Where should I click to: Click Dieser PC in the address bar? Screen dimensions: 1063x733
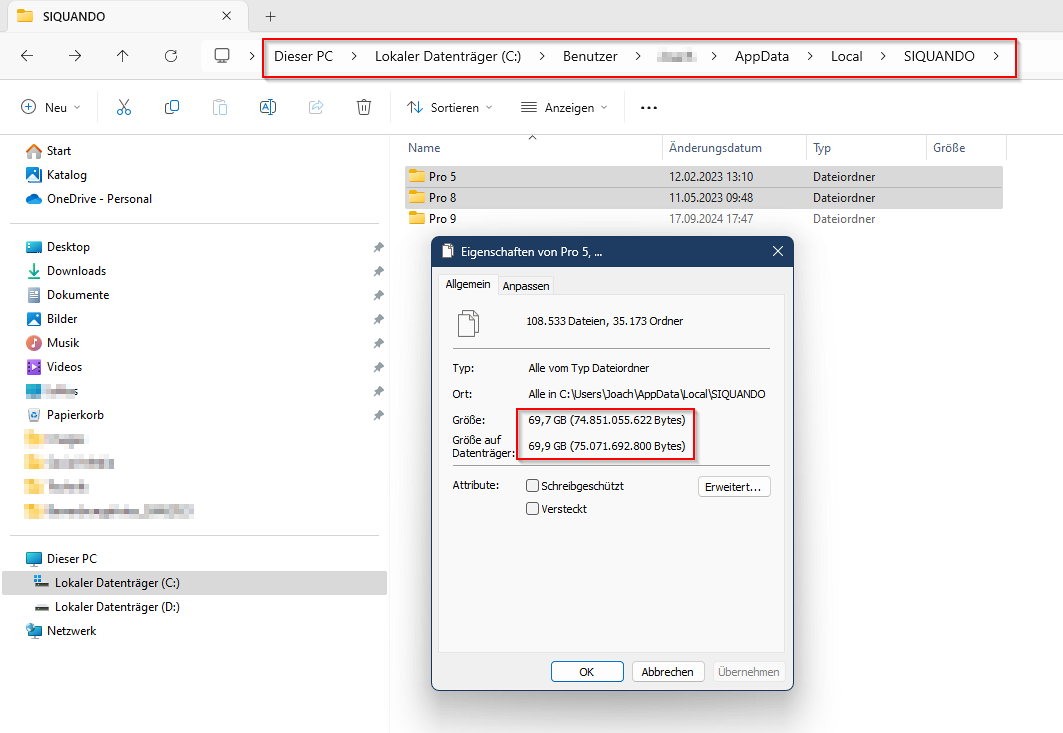coord(304,56)
